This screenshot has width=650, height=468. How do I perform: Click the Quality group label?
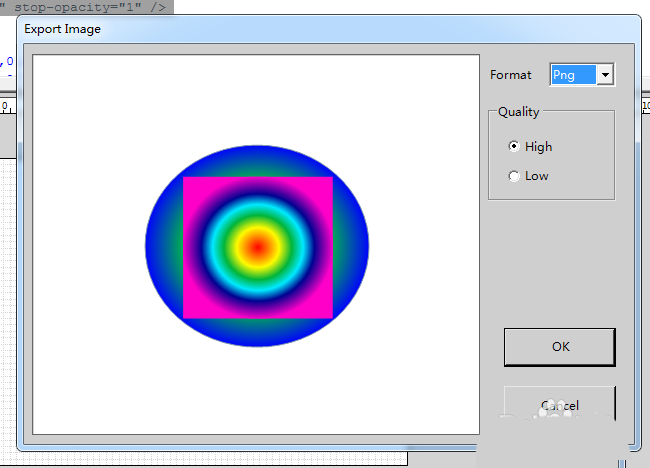[x=519, y=112]
